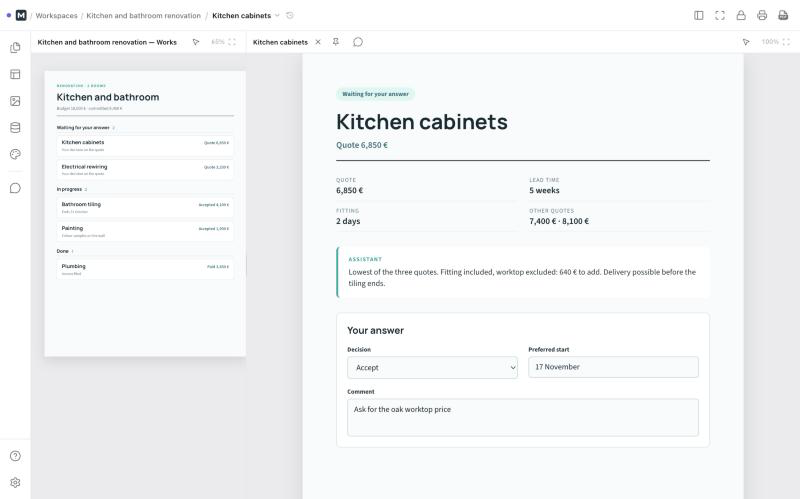Switch to Kitchen and bathroom renovation — Works tab

click(x=107, y=42)
